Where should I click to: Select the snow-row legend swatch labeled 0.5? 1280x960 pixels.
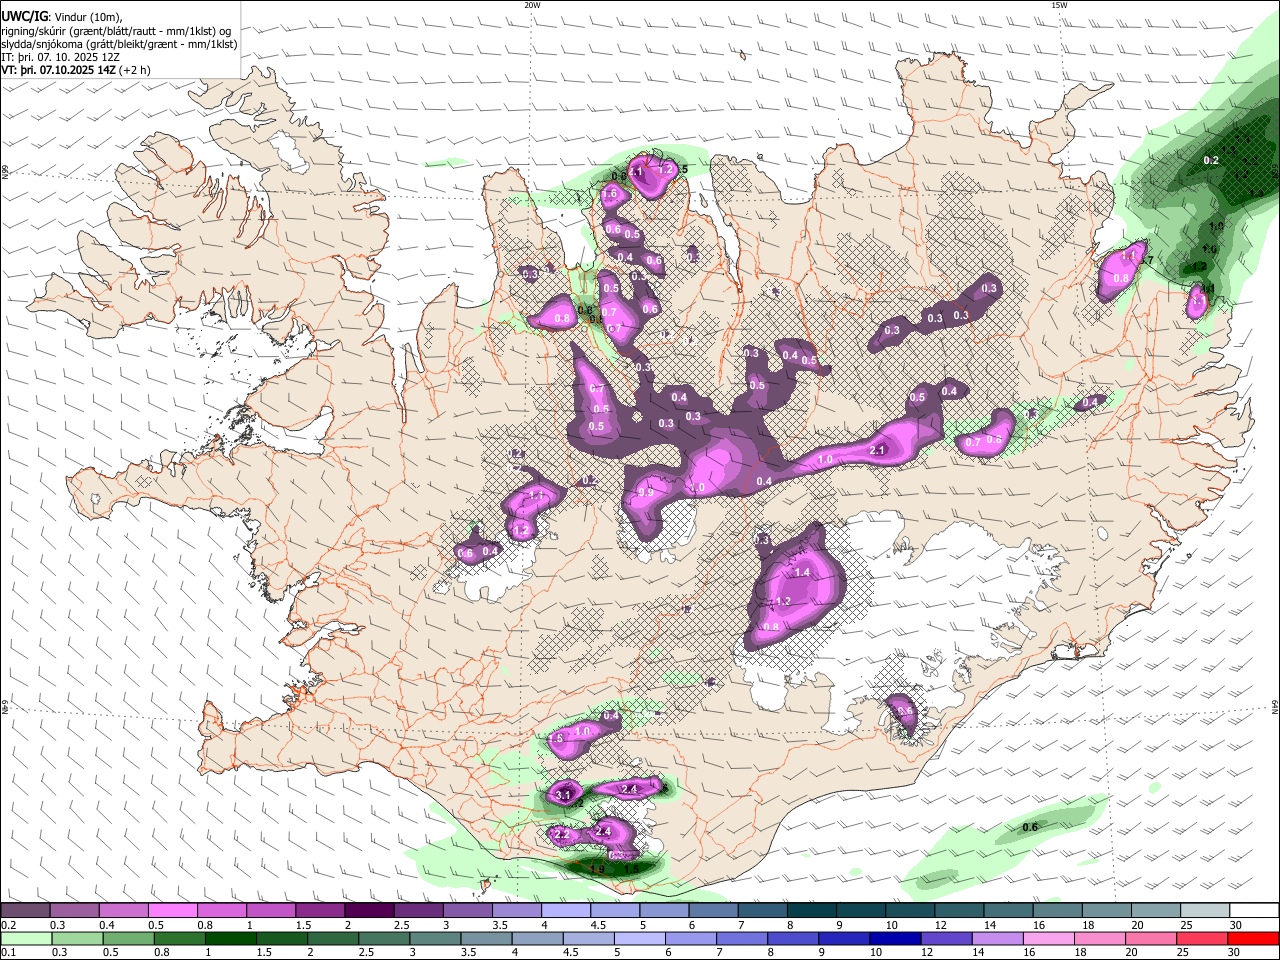pyautogui.click(x=172, y=911)
